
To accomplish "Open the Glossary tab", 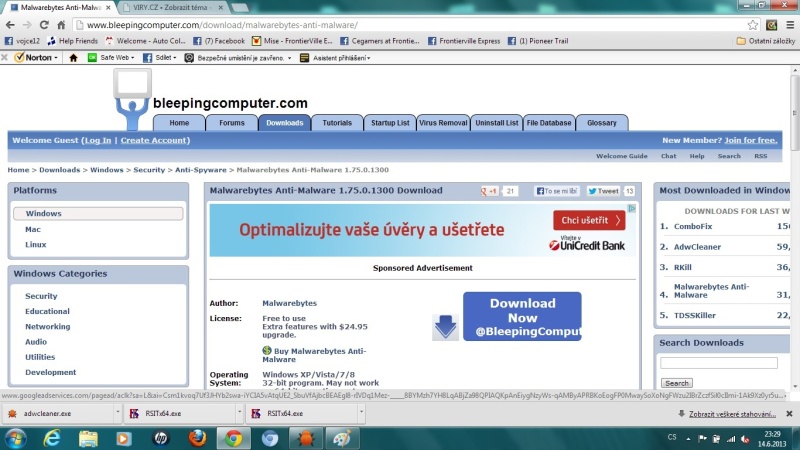I will point(602,123).
